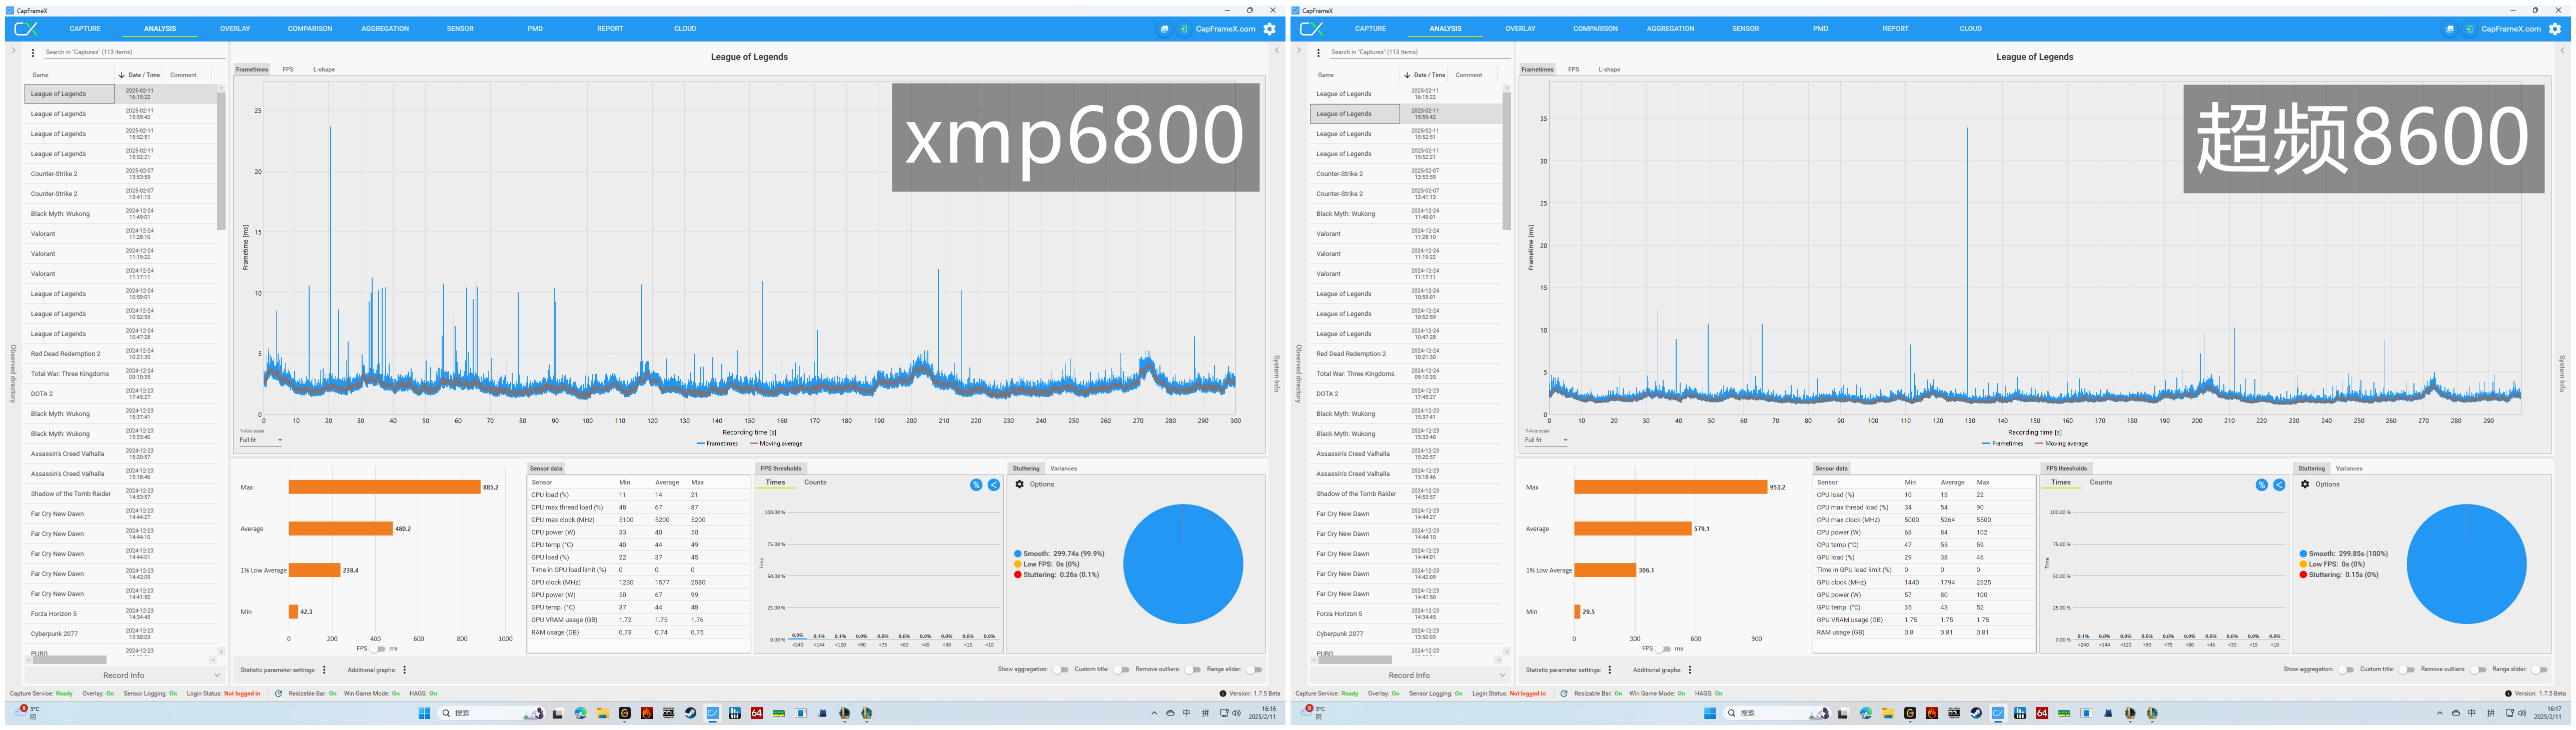Enable Show aggregation in right window

[2345, 669]
